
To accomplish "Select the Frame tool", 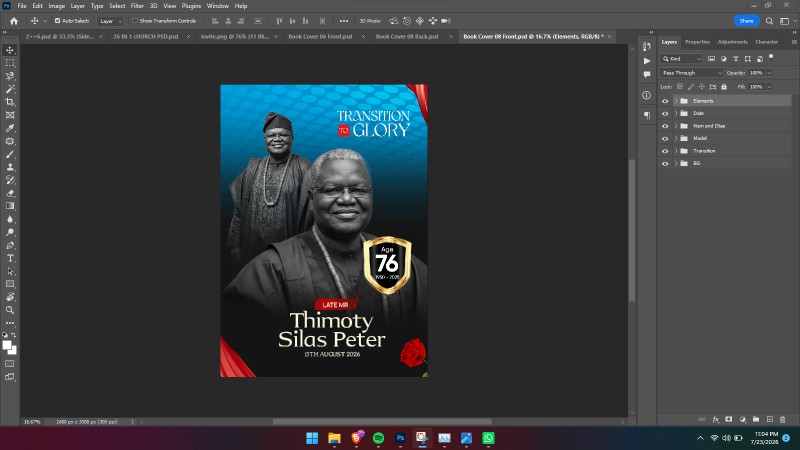I will coord(10,115).
